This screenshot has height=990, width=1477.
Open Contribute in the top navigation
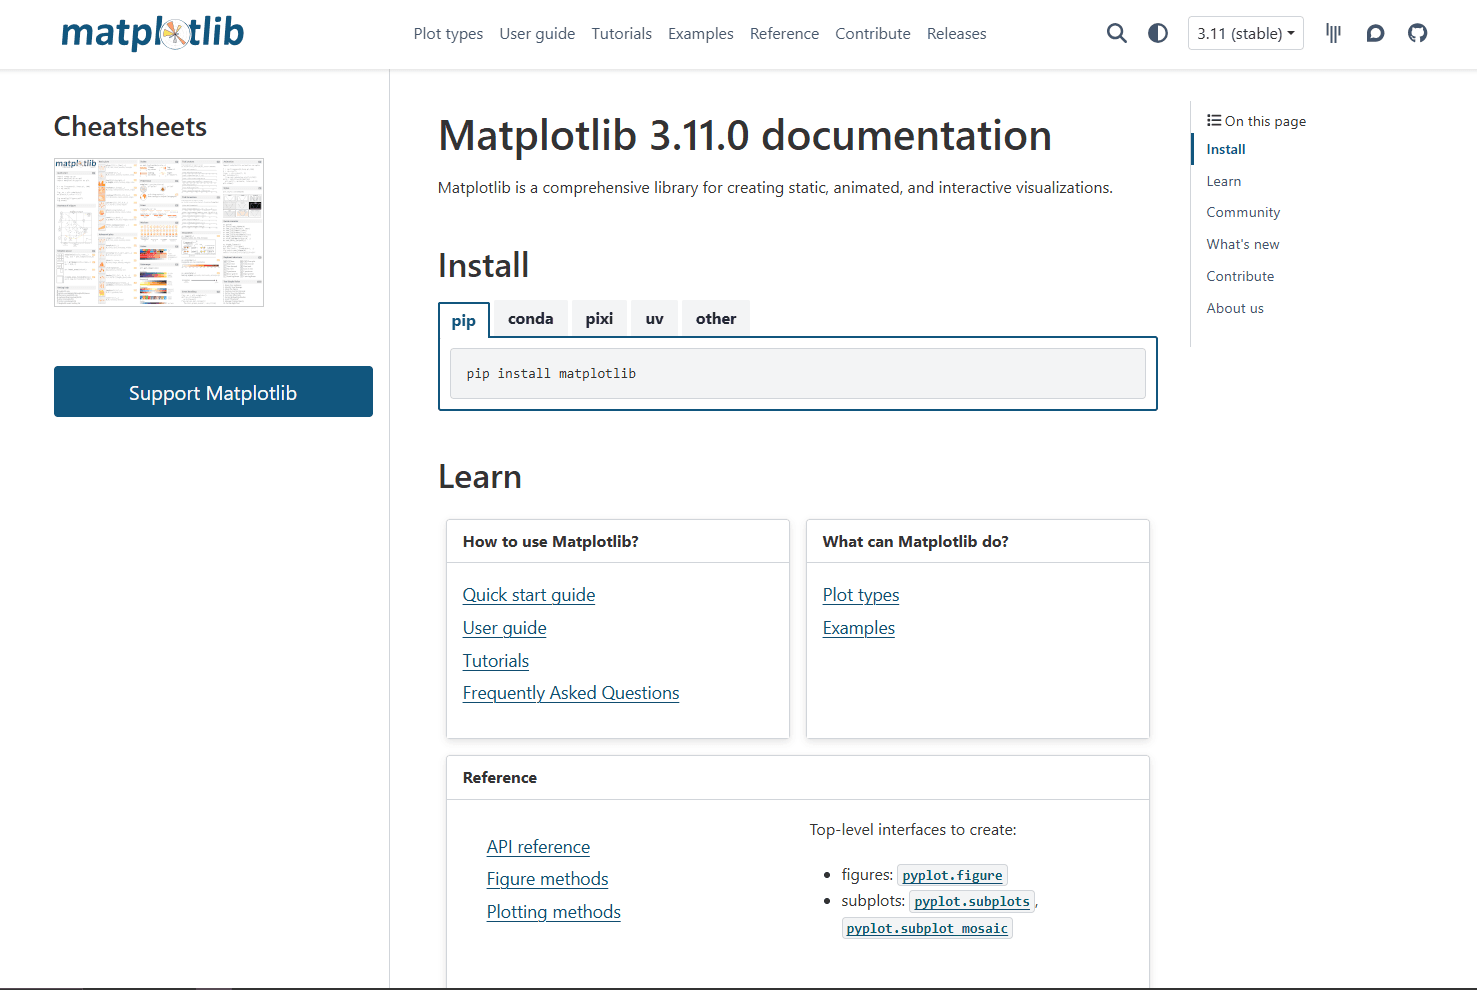[x=873, y=34]
